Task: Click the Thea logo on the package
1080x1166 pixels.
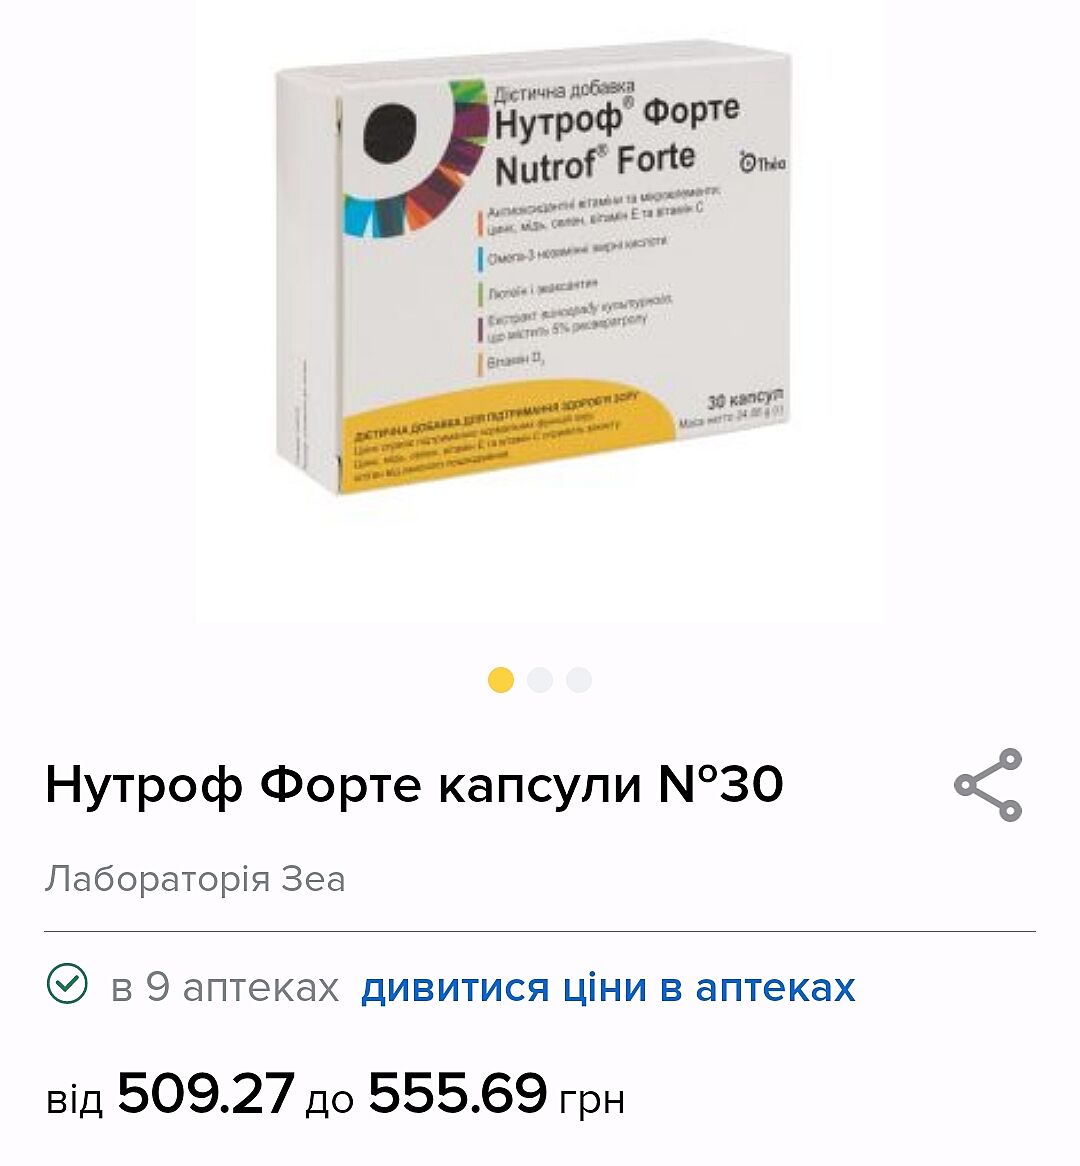Action: (762, 161)
